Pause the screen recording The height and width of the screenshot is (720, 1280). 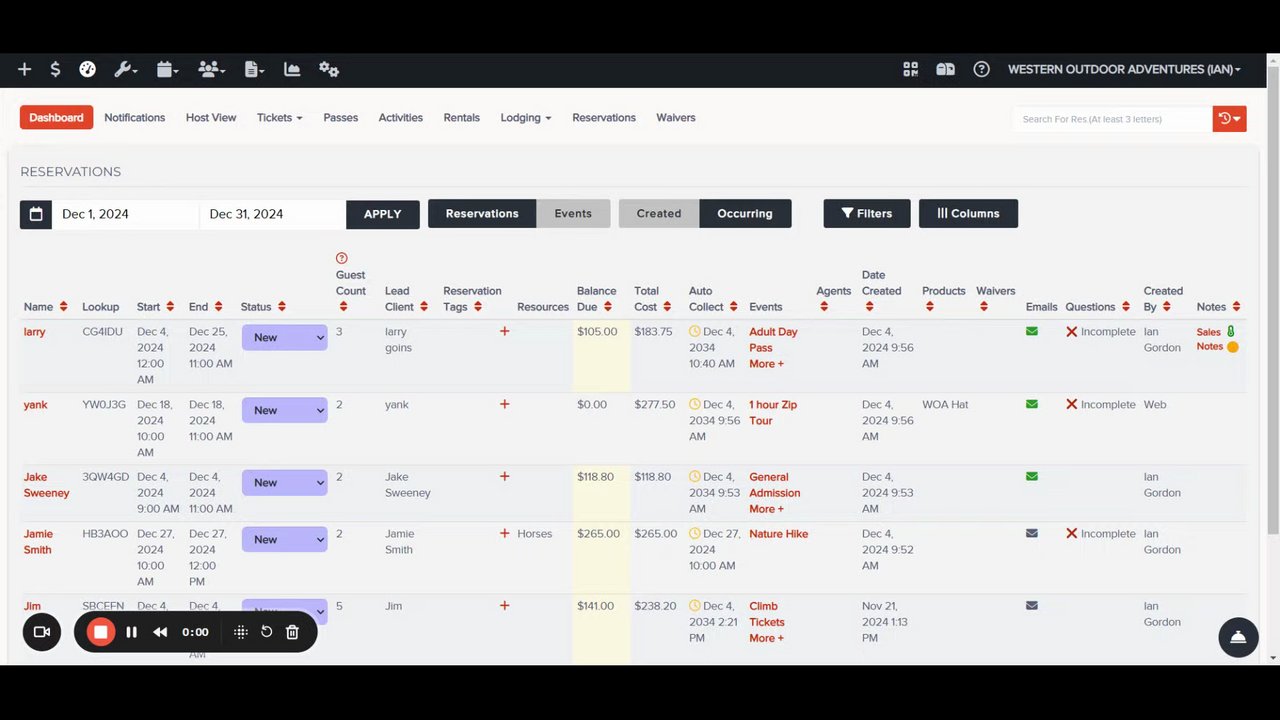point(131,632)
